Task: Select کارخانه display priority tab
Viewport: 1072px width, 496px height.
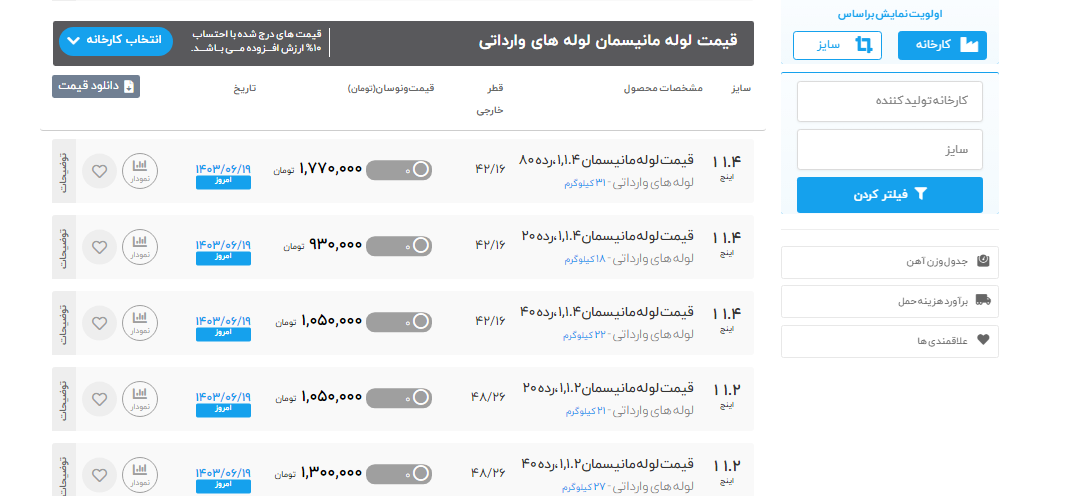Action: 942,45
